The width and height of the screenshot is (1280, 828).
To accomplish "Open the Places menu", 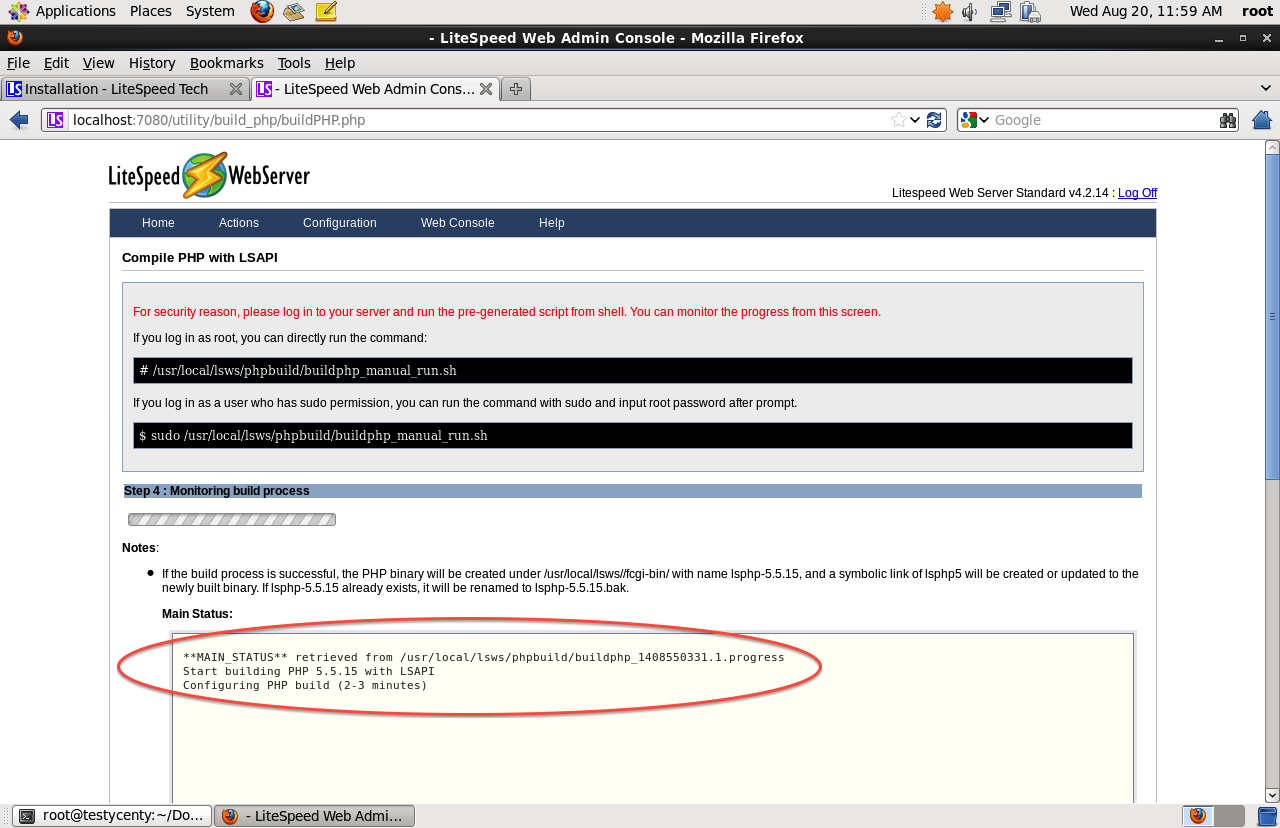I will pos(151,11).
